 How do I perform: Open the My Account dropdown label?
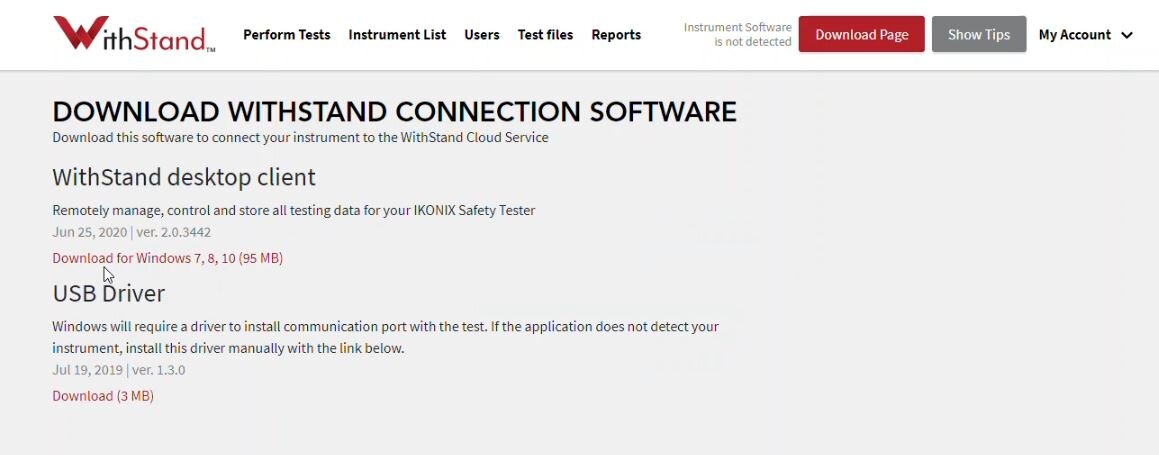pyautogui.click(x=1075, y=35)
